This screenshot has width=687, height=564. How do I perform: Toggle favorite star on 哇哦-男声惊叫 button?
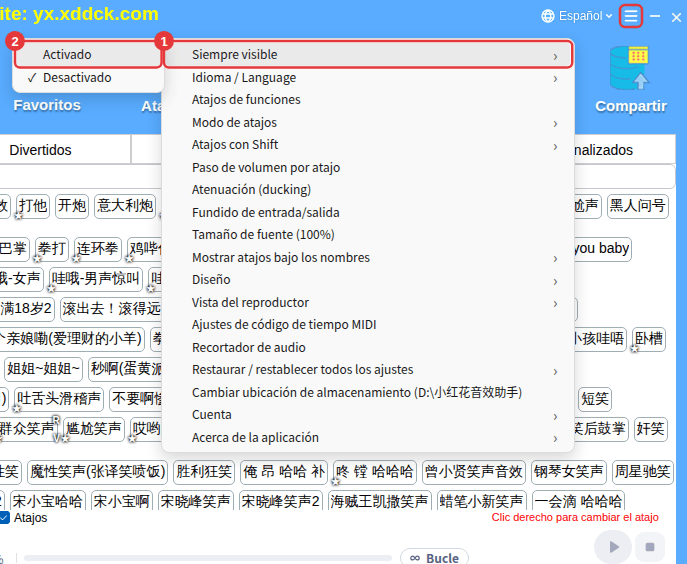point(52,288)
